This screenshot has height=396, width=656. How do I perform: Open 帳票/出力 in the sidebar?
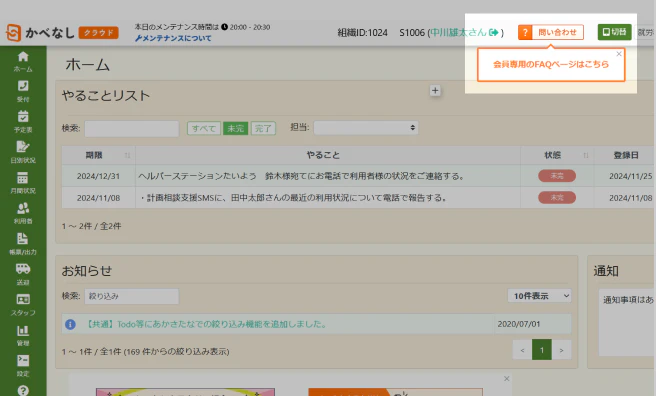tap(23, 244)
